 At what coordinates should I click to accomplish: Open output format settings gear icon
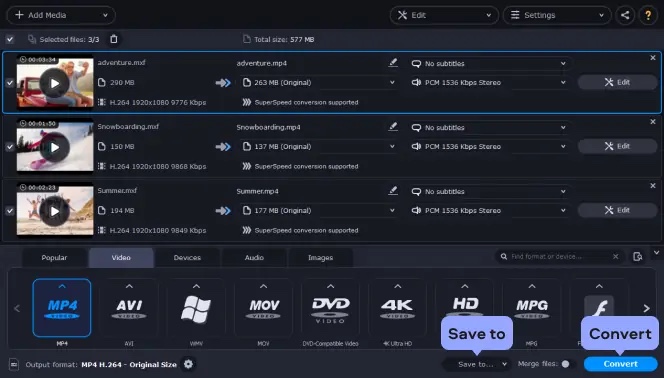click(x=188, y=364)
